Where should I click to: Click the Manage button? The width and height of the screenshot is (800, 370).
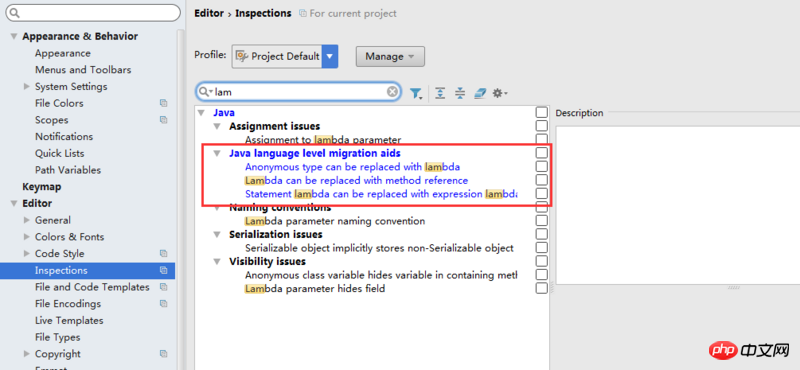(x=390, y=57)
